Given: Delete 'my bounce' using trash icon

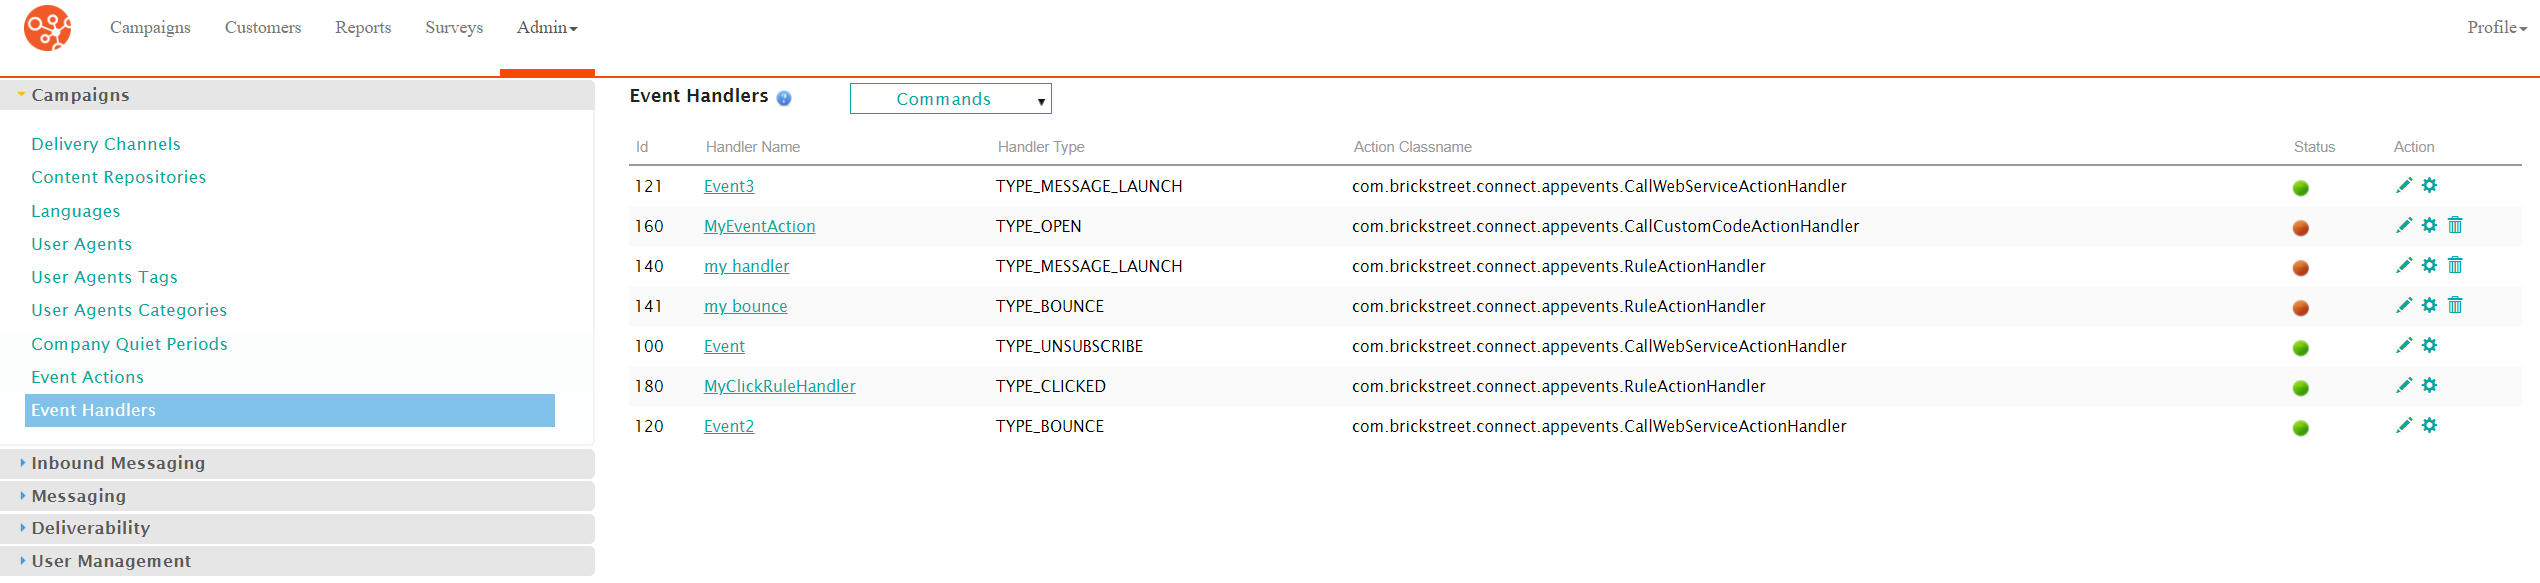Looking at the screenshot, I should pos(2455,305).
